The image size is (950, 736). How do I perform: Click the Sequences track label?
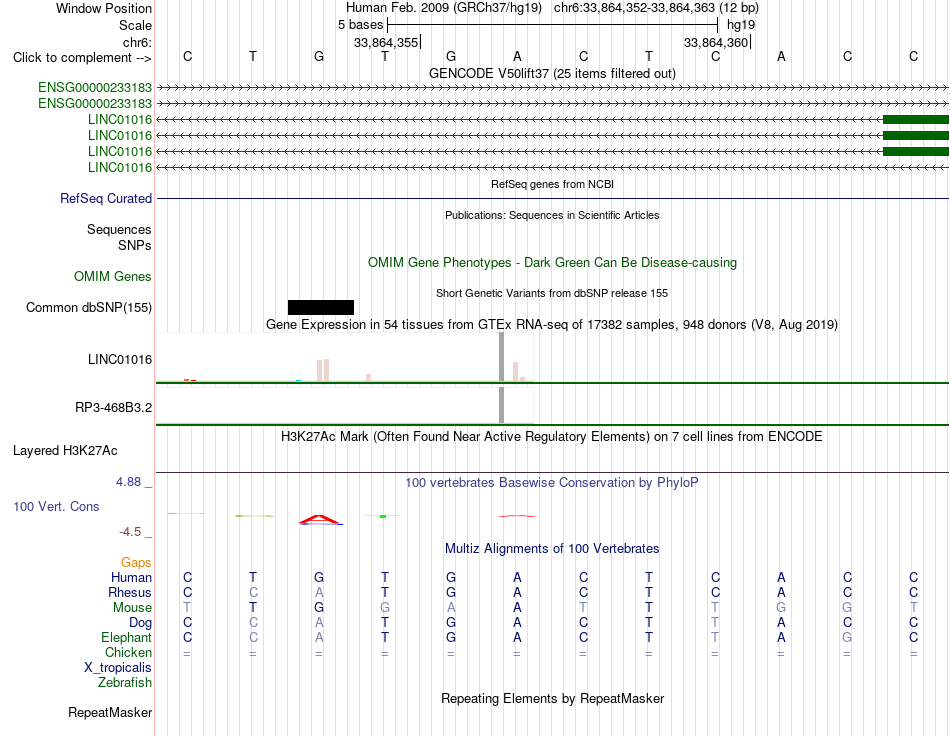(x=119, y=229)
